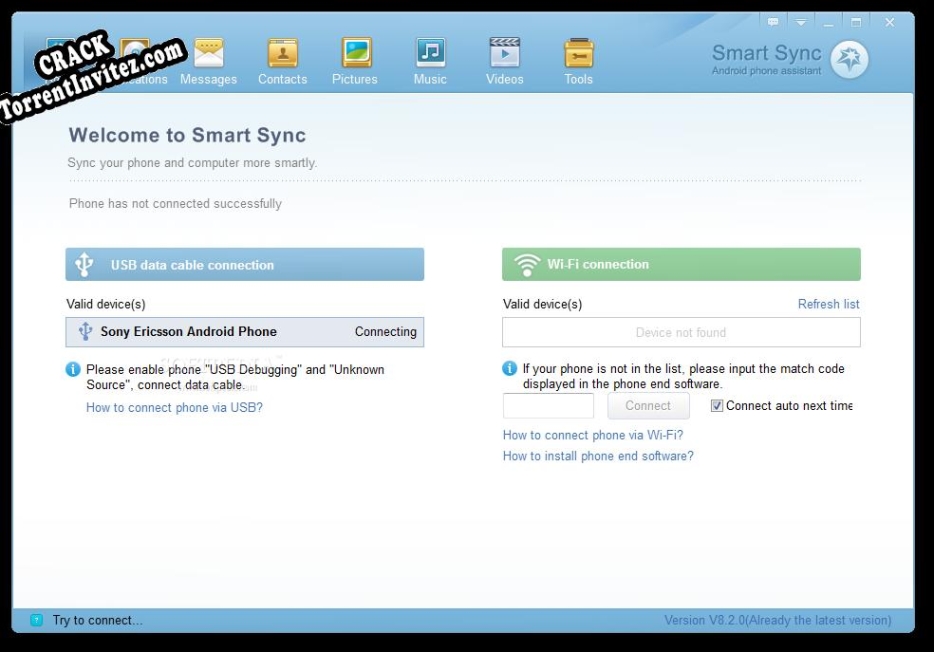Click the USB icon on the blue connection banner
This screenshot has height=652, width=934.
(84, 264)
